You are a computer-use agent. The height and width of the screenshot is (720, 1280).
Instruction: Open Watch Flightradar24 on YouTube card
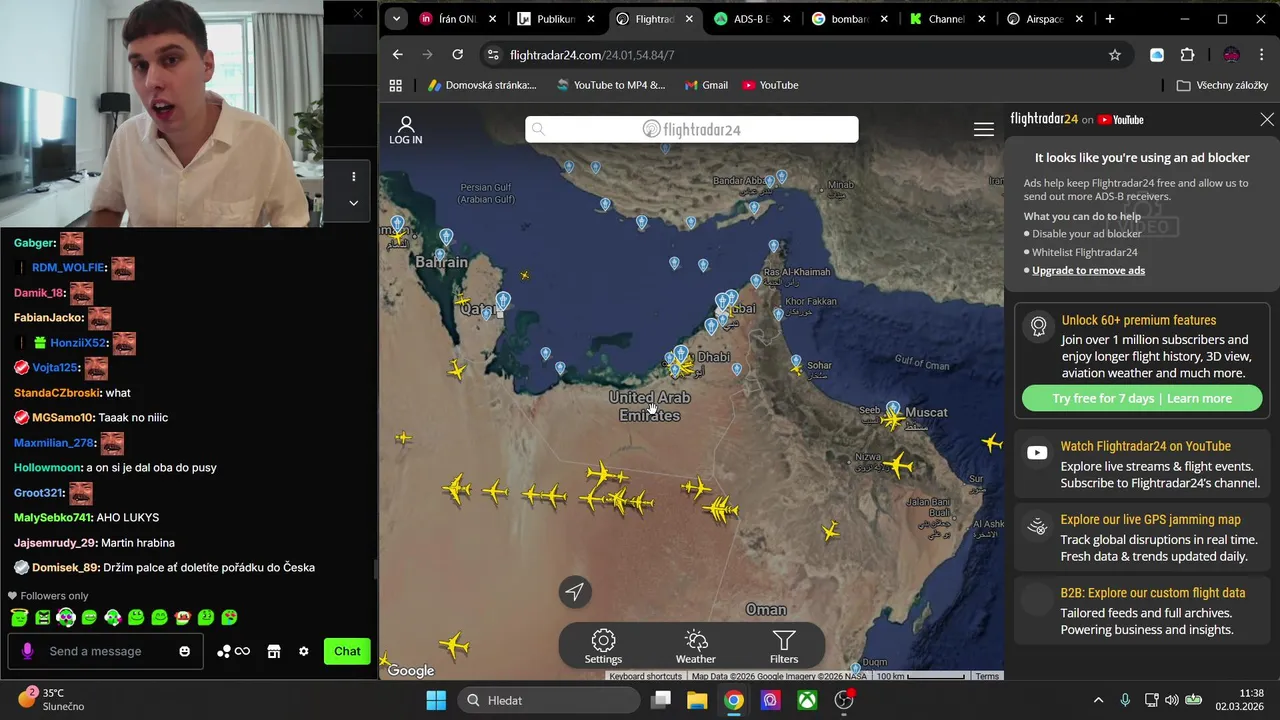point(1142,464)
